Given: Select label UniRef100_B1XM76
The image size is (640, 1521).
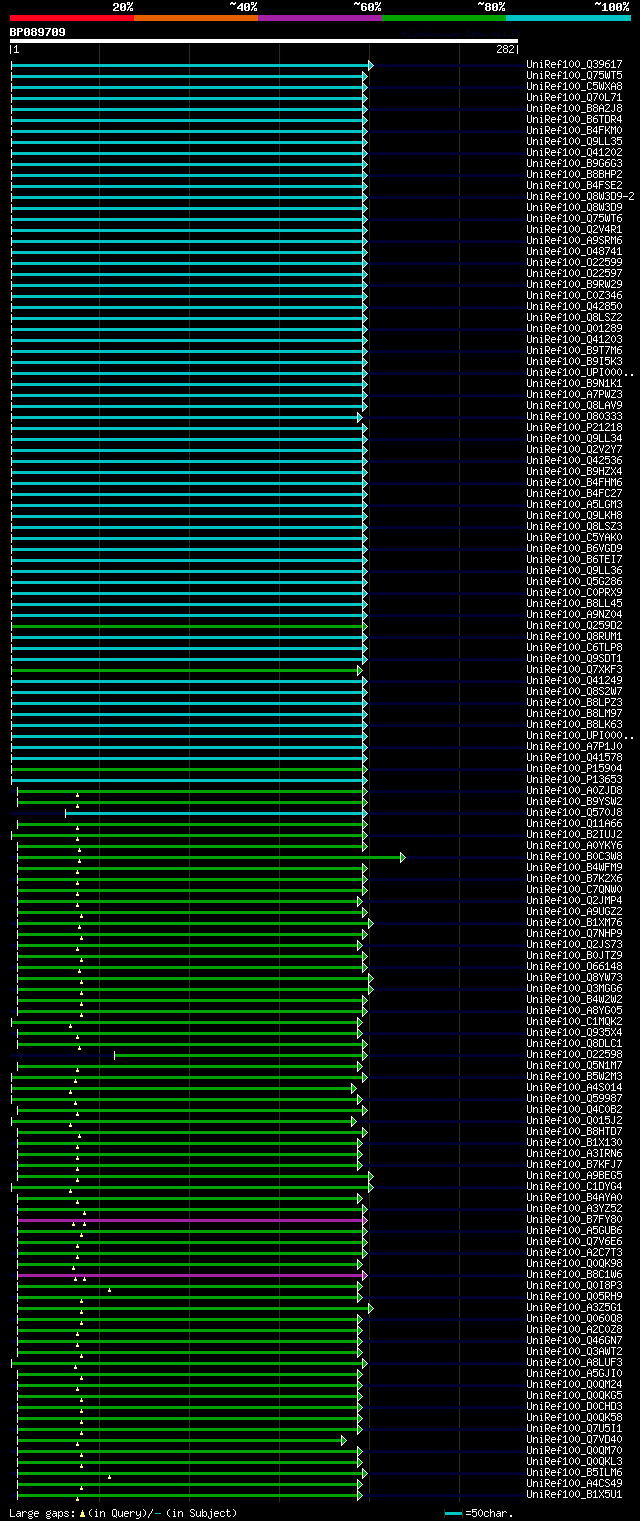Looking at the screenshot, I should pyautogui.click(x=574, y=923).
